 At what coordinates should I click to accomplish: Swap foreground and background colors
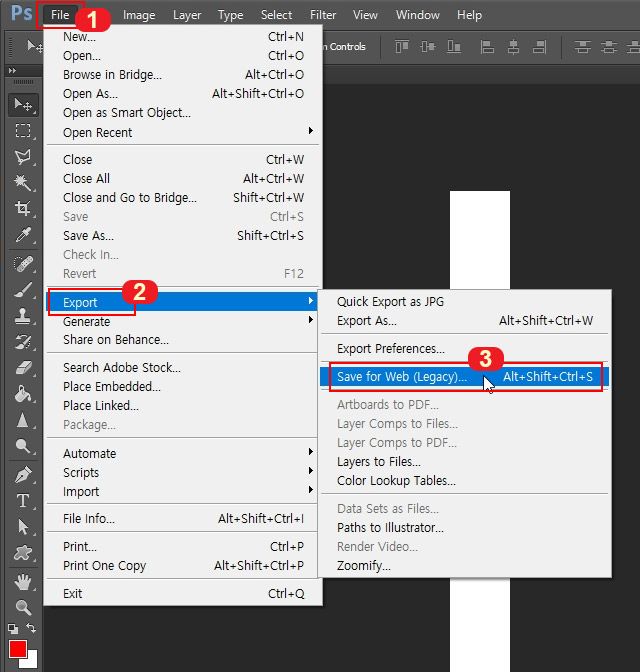point(31,628)
